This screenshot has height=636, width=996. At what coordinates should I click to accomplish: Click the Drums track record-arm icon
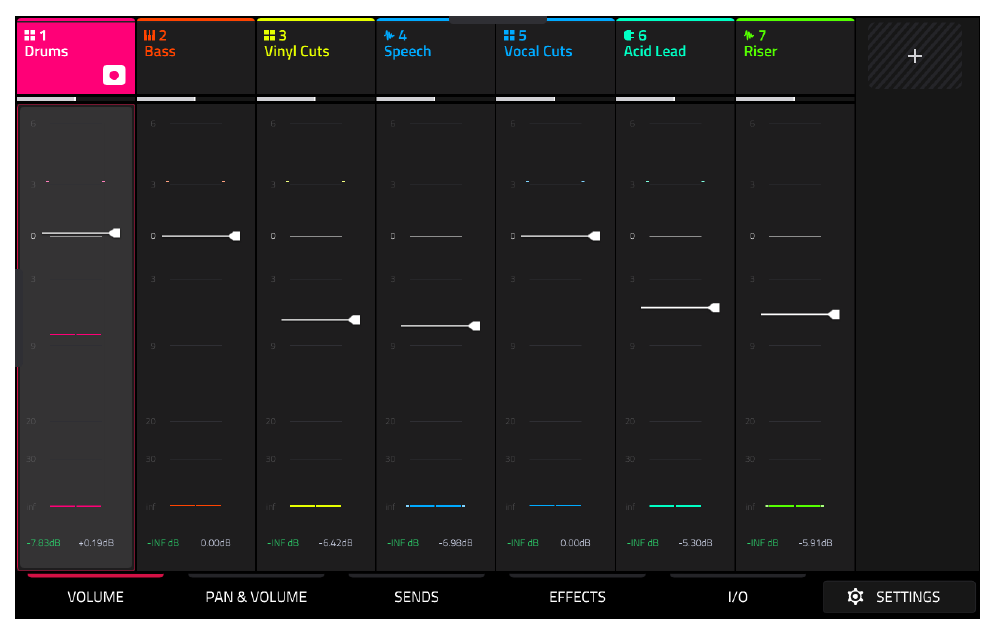(114, 76)
